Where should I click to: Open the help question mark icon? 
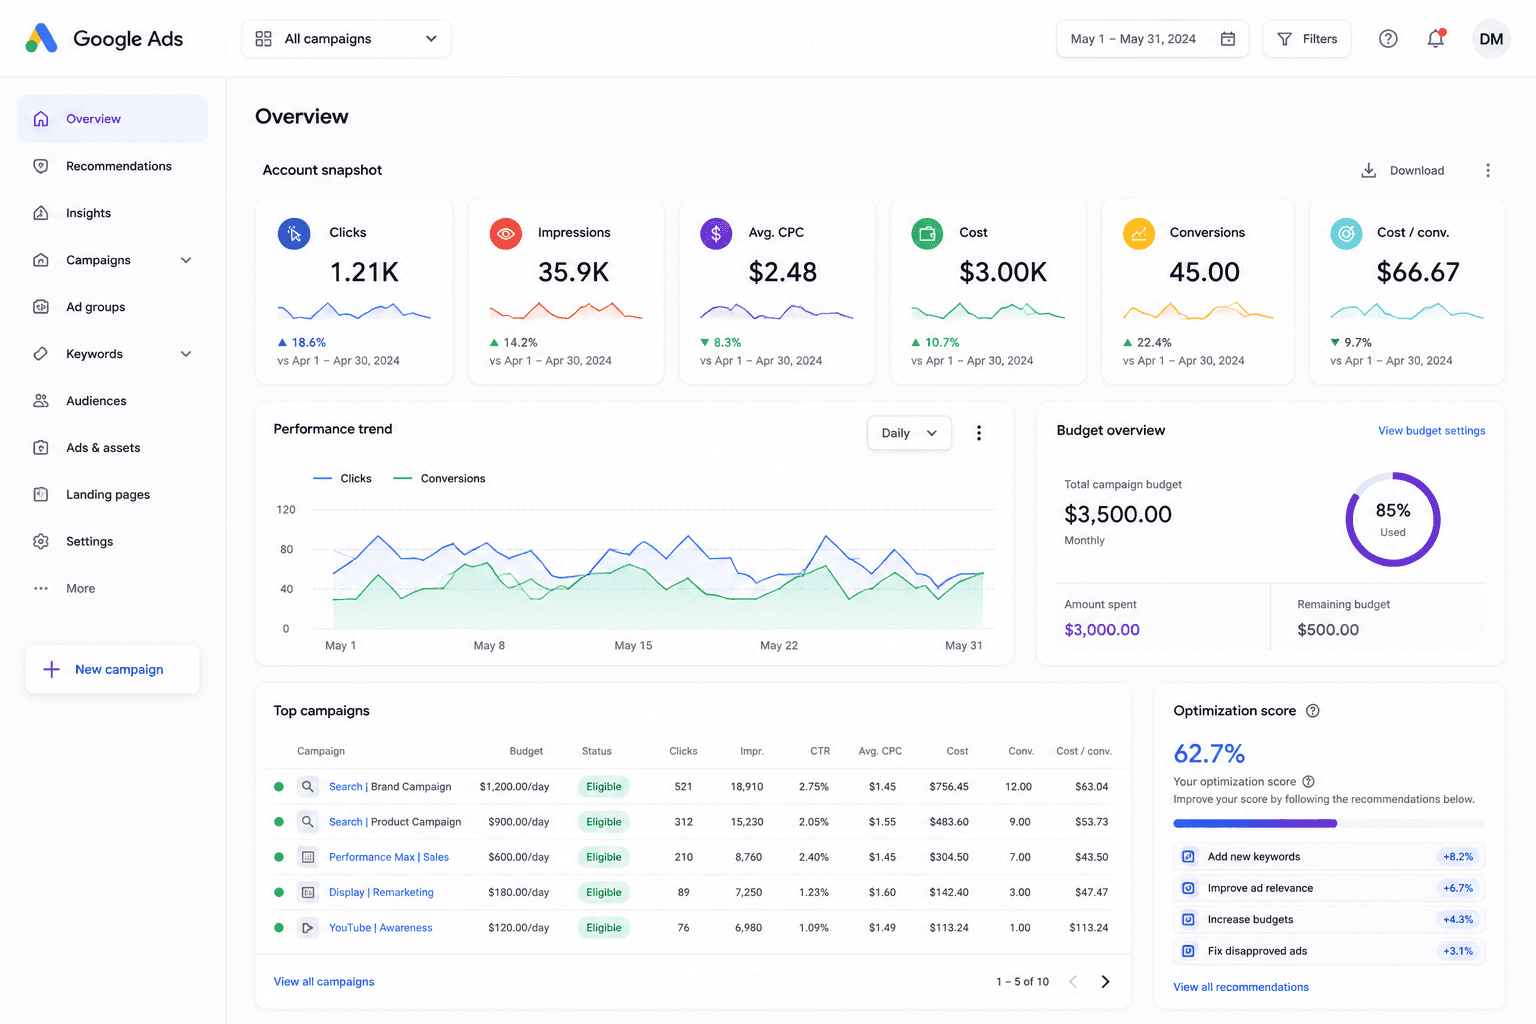point(1388,39)
